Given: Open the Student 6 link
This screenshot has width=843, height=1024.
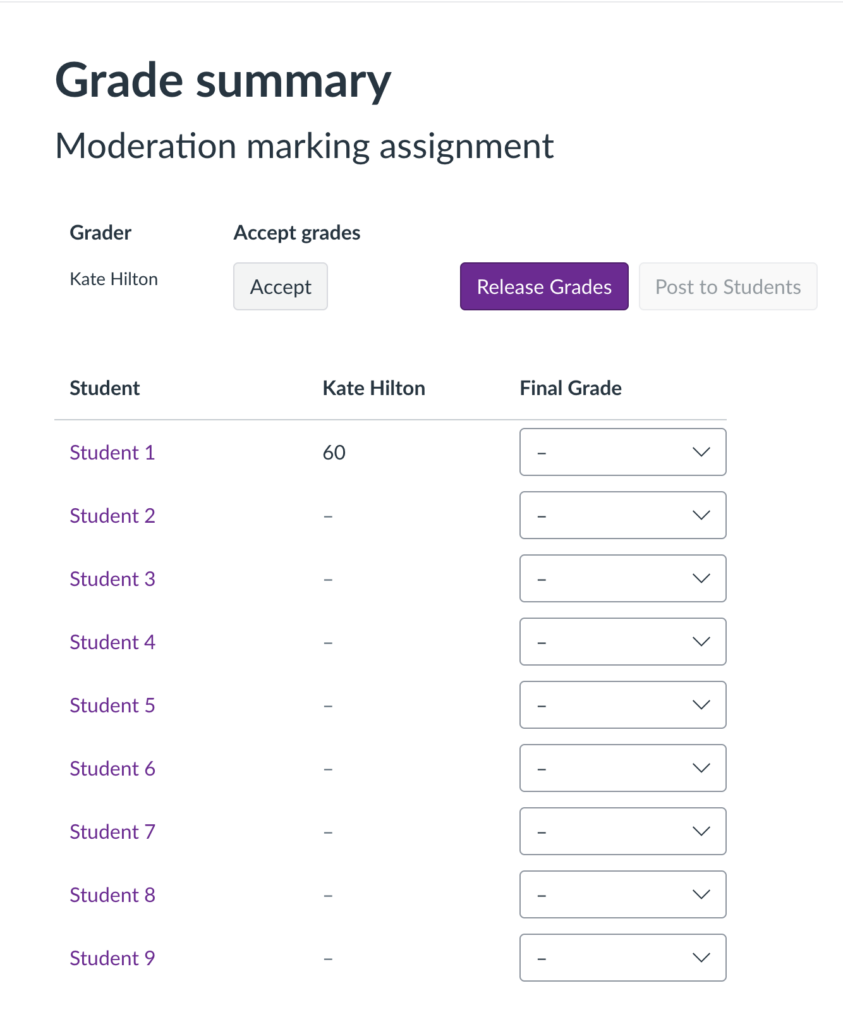Looking at the screenshot, I should 112,768.
